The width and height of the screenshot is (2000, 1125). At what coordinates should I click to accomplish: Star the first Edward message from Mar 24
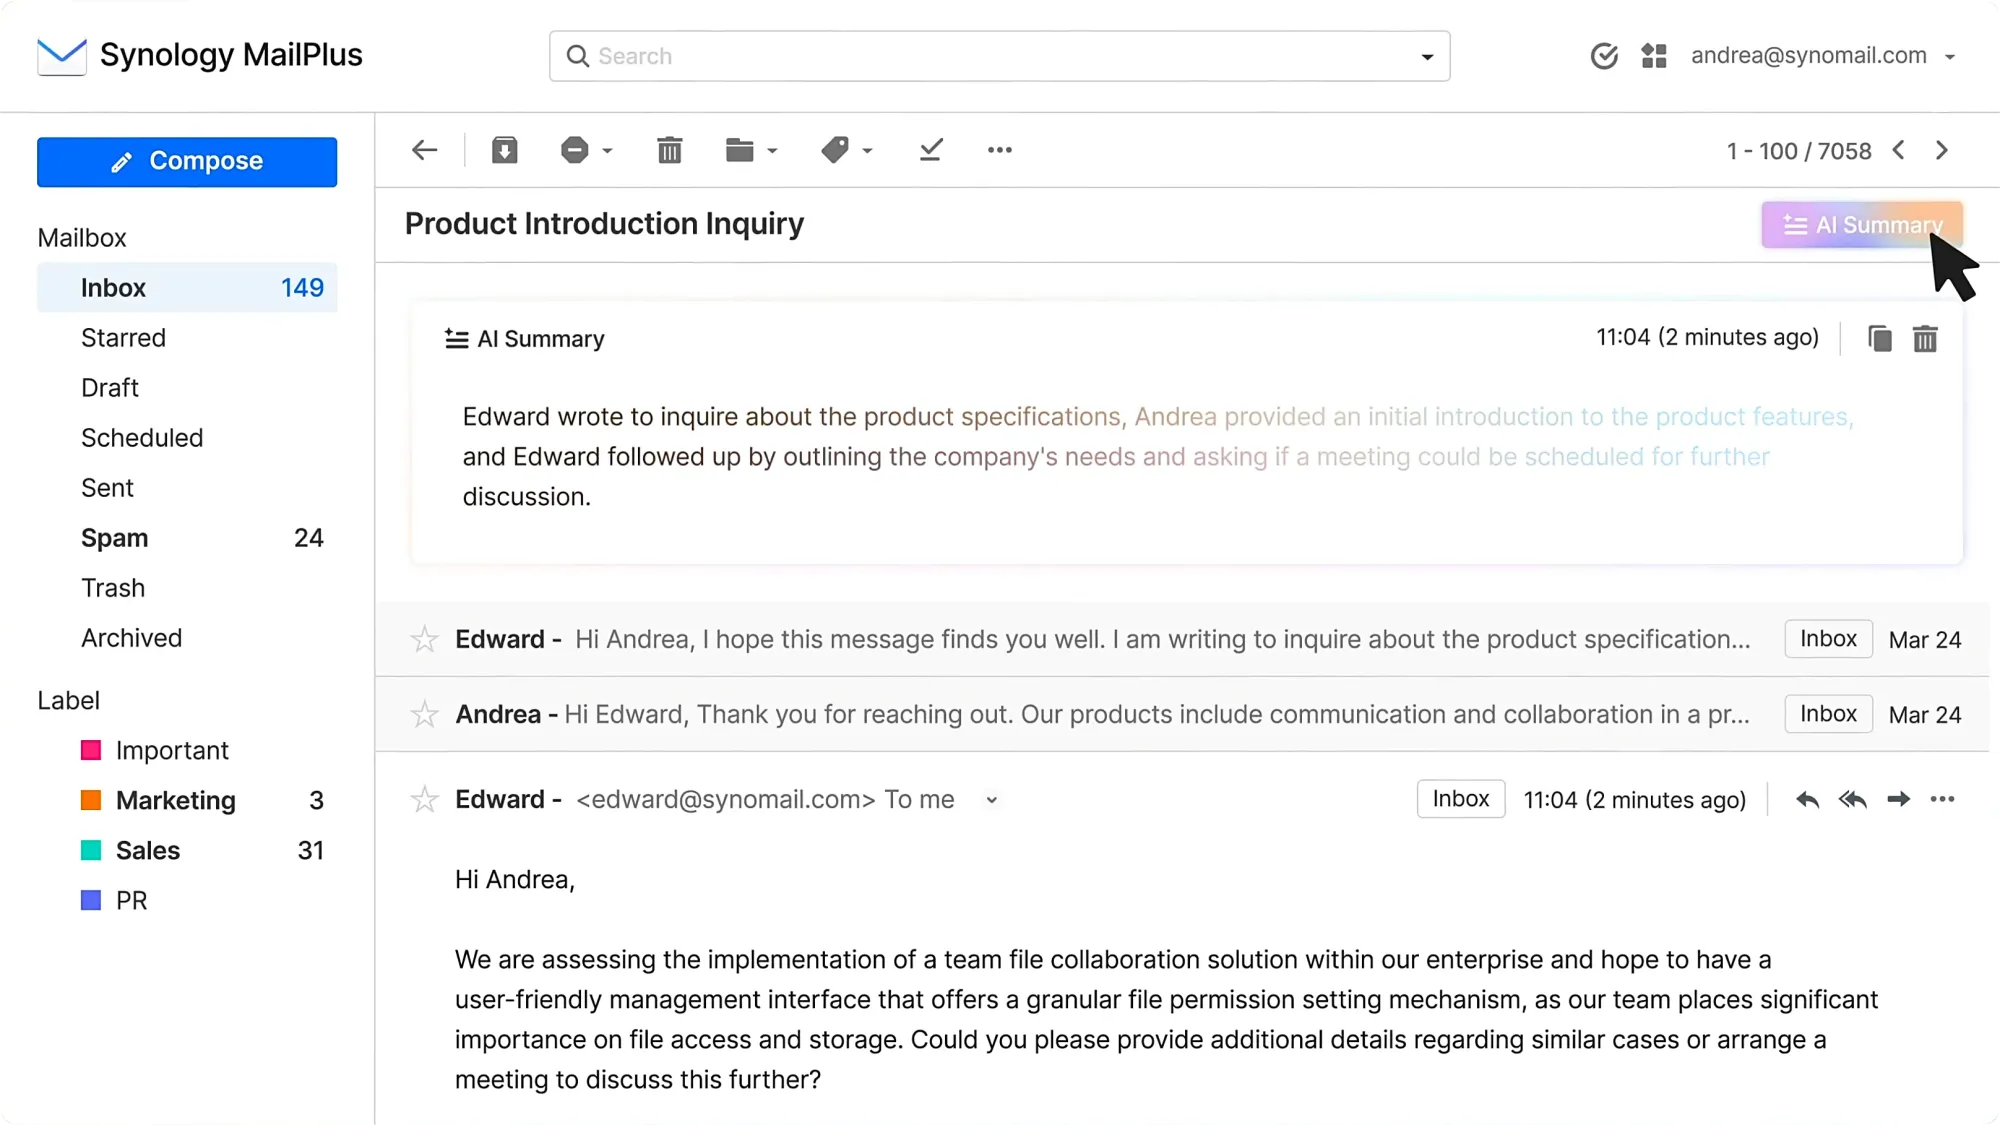tap(424, 639)
